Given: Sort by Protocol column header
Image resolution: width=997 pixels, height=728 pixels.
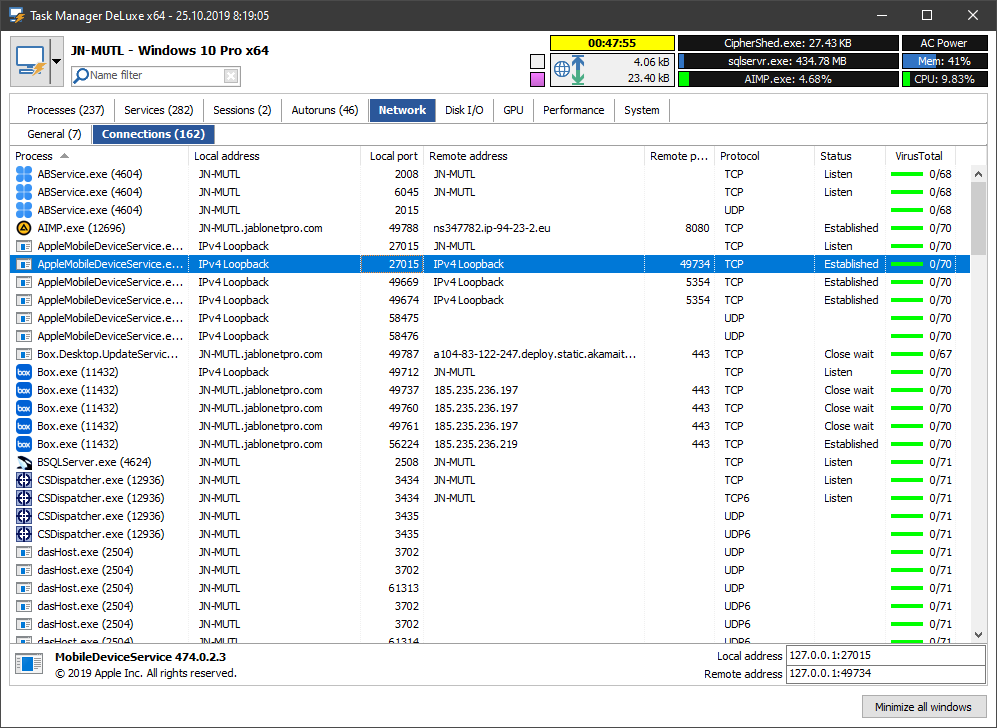Looking at the screenshot, I should tap(764, 156).
